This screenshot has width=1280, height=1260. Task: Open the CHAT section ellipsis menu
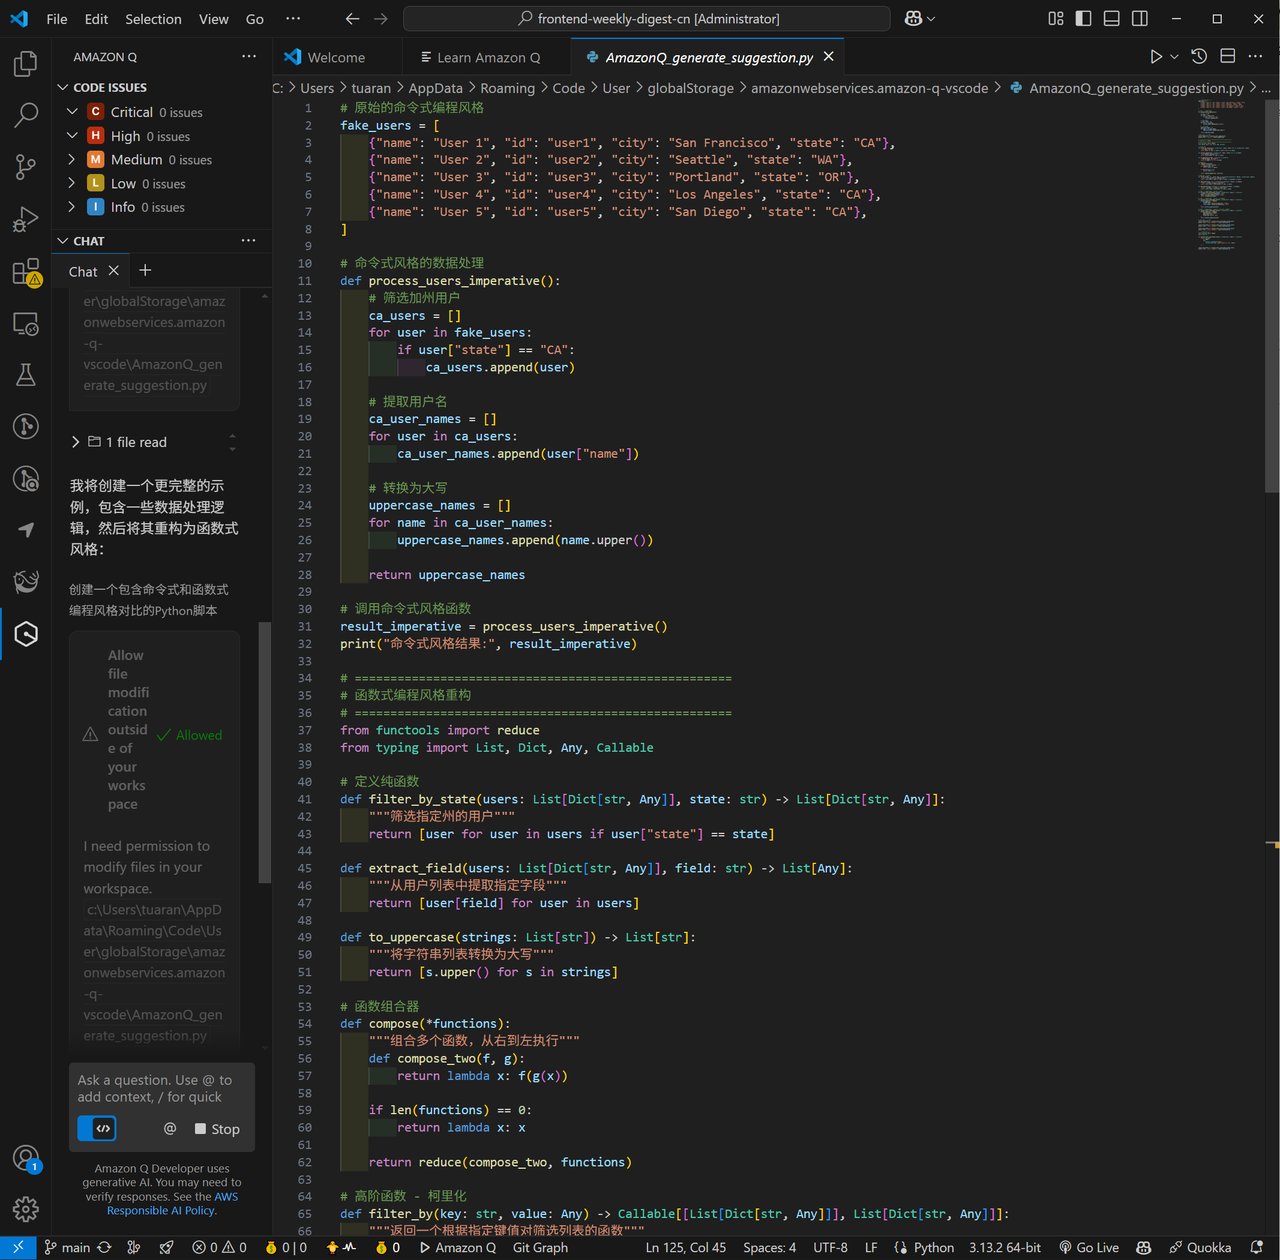[x=249, y=241]
